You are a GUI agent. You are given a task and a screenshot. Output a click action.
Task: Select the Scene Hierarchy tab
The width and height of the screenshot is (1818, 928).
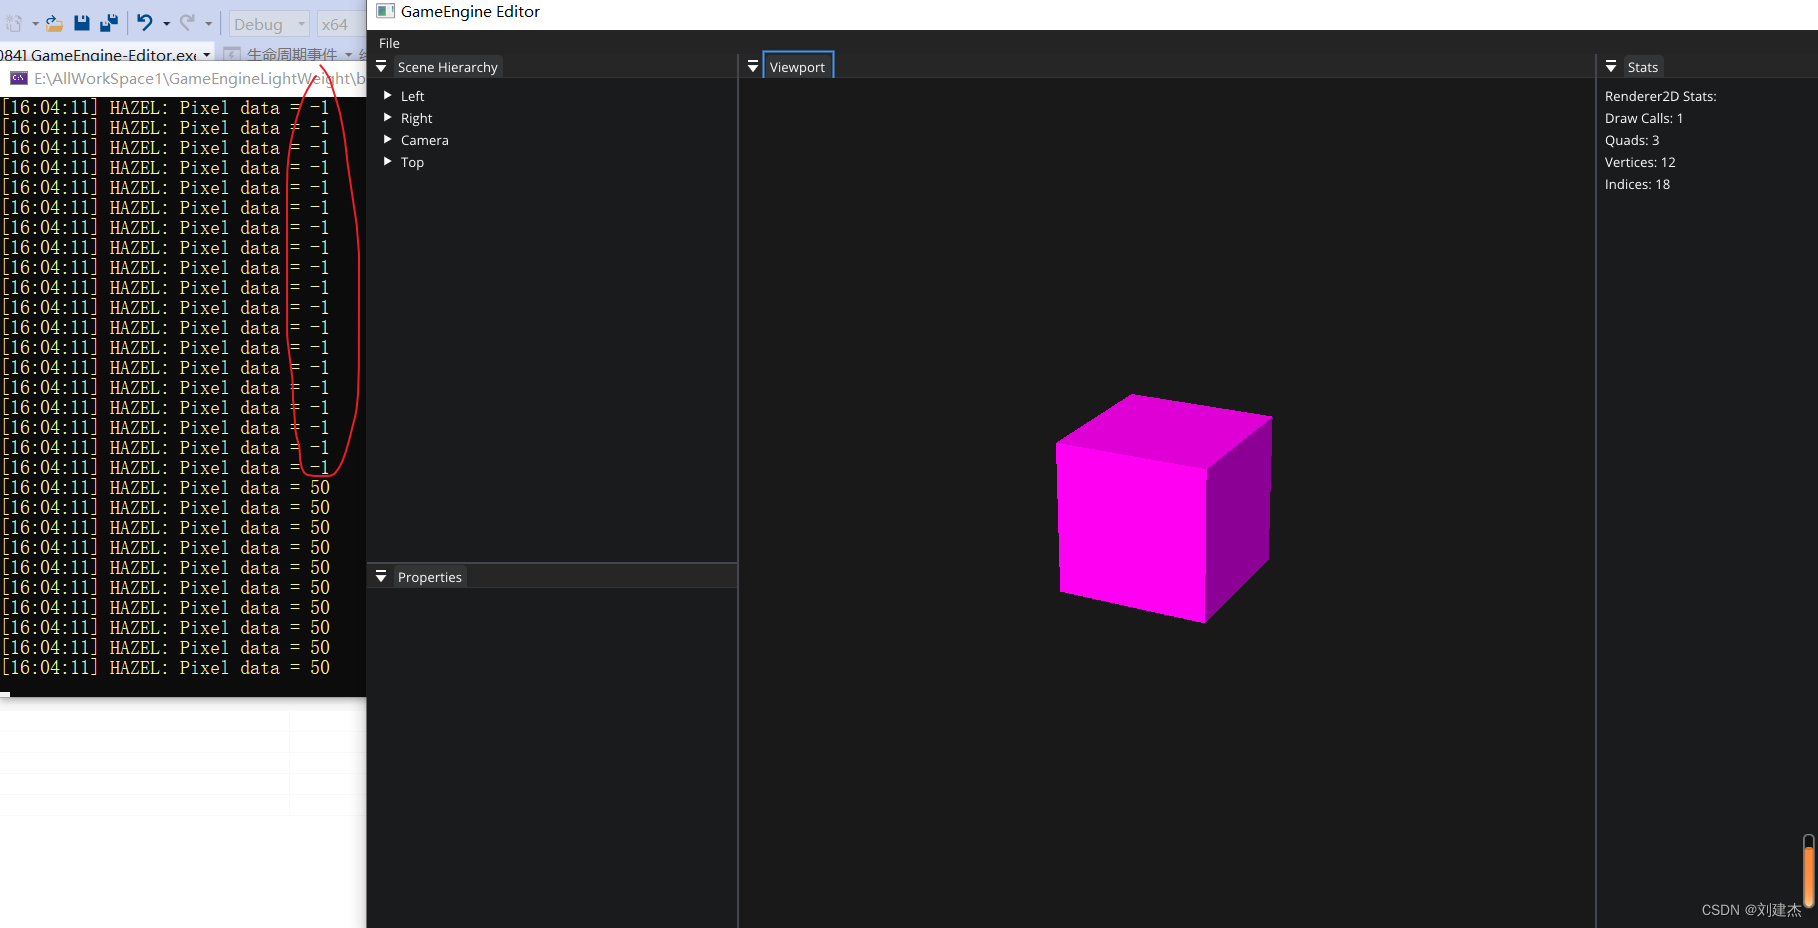447,67
